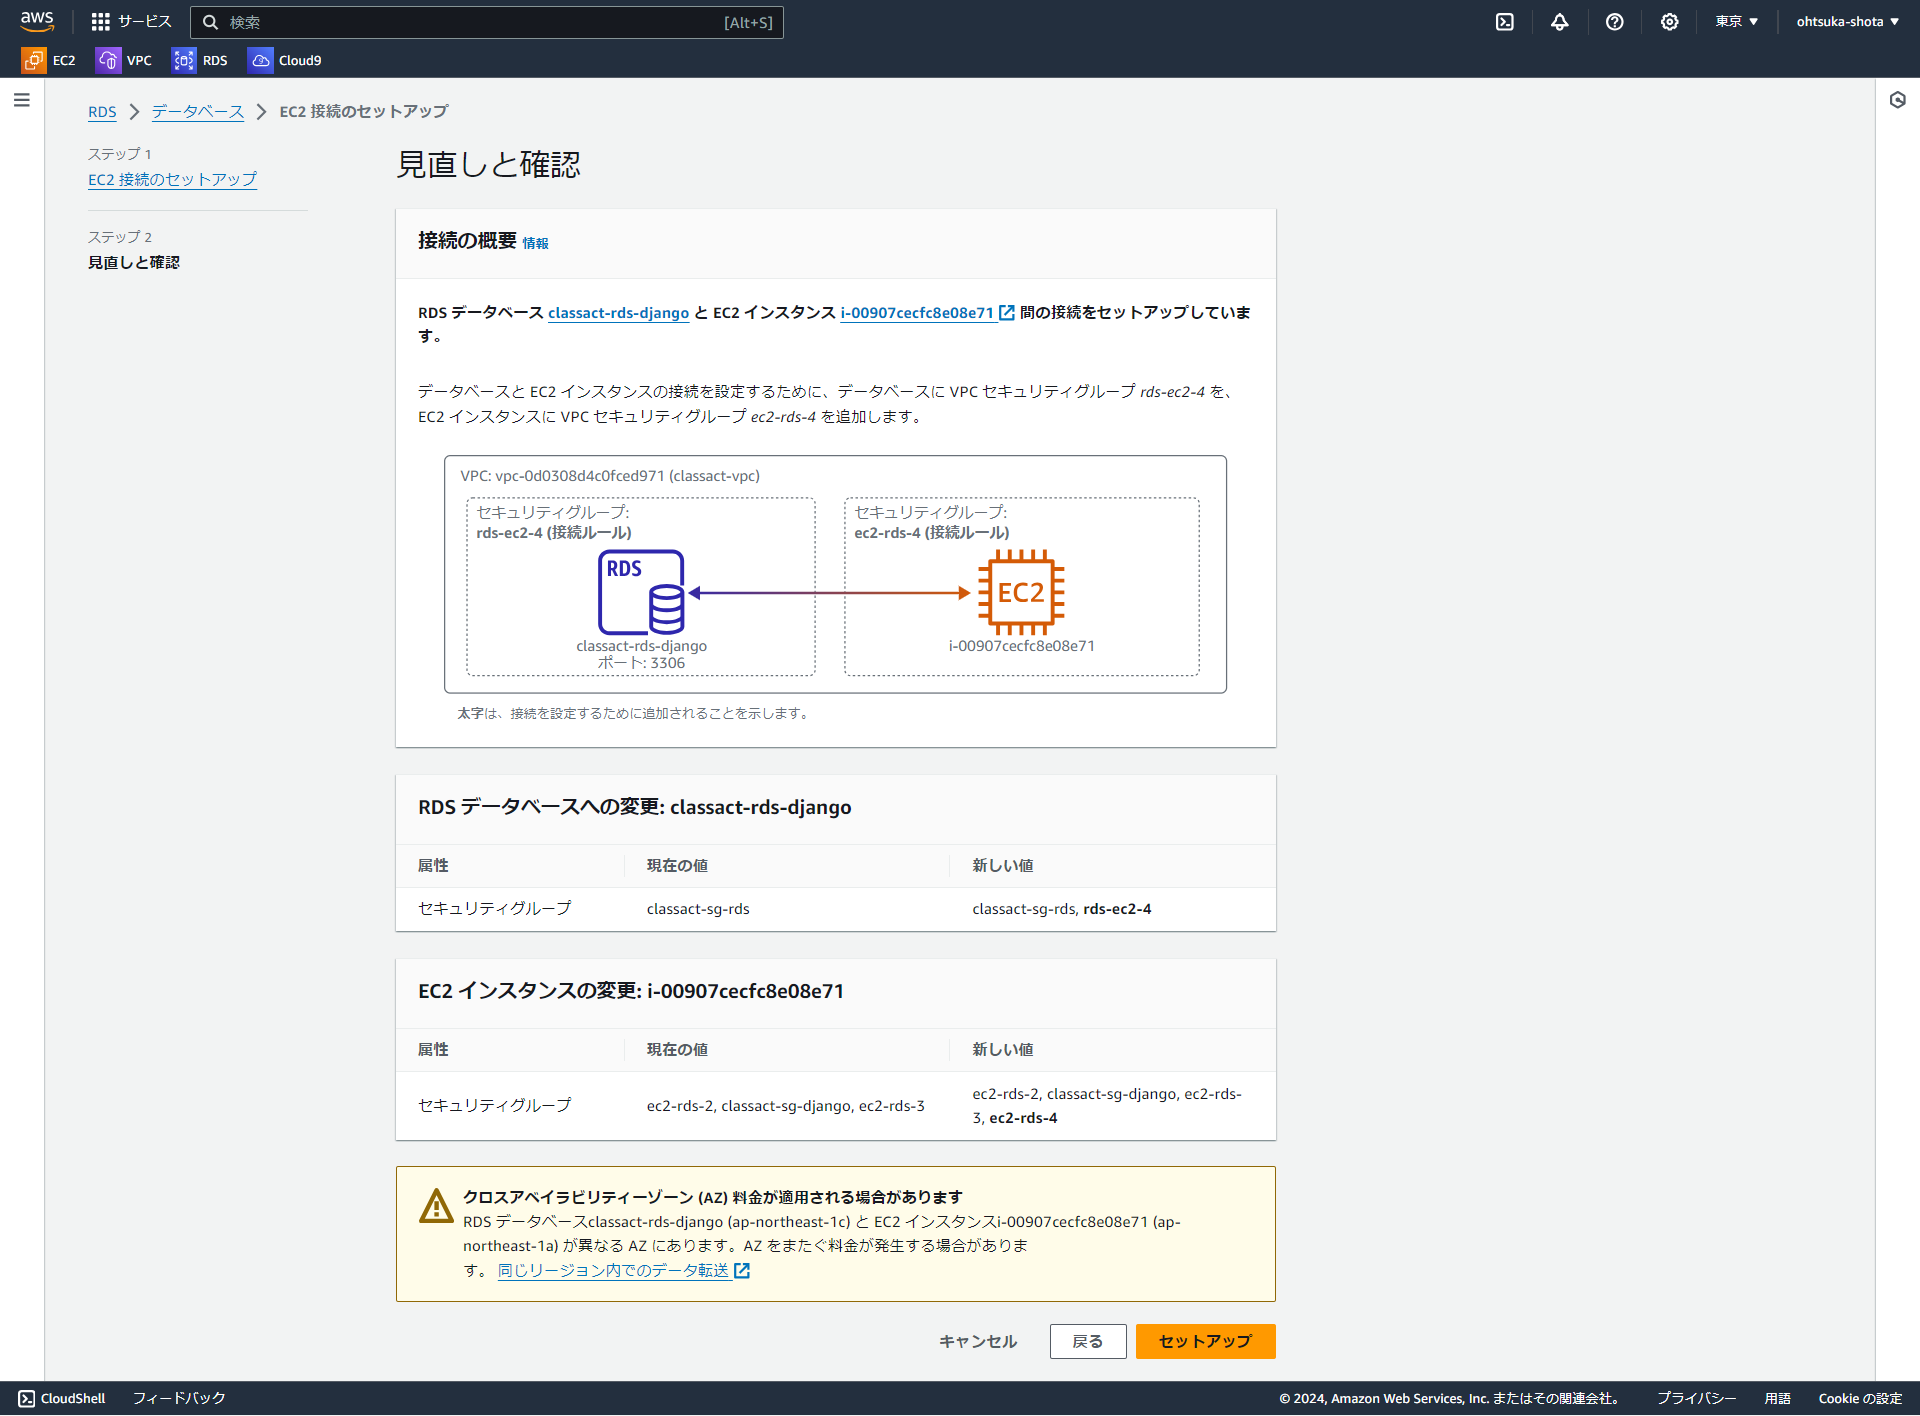Click the 戻る button

(x=1087, y=1341)
